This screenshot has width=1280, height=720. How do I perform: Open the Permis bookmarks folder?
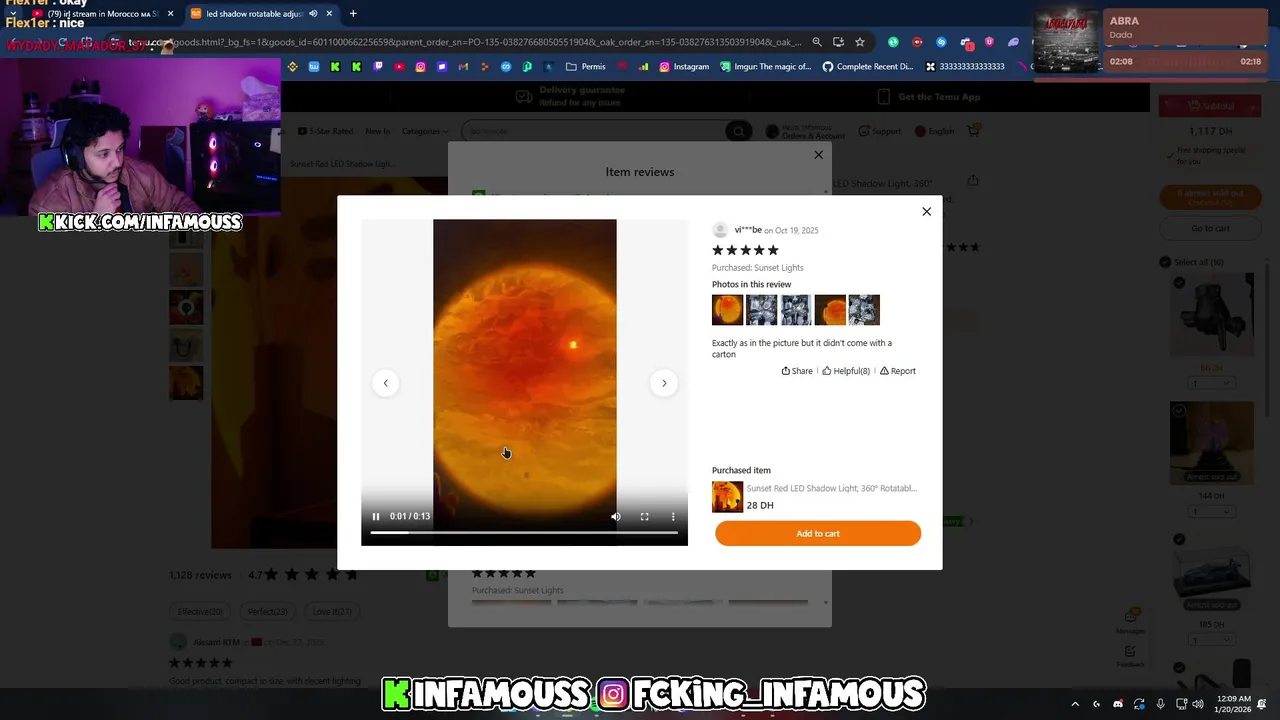point(585,67)
